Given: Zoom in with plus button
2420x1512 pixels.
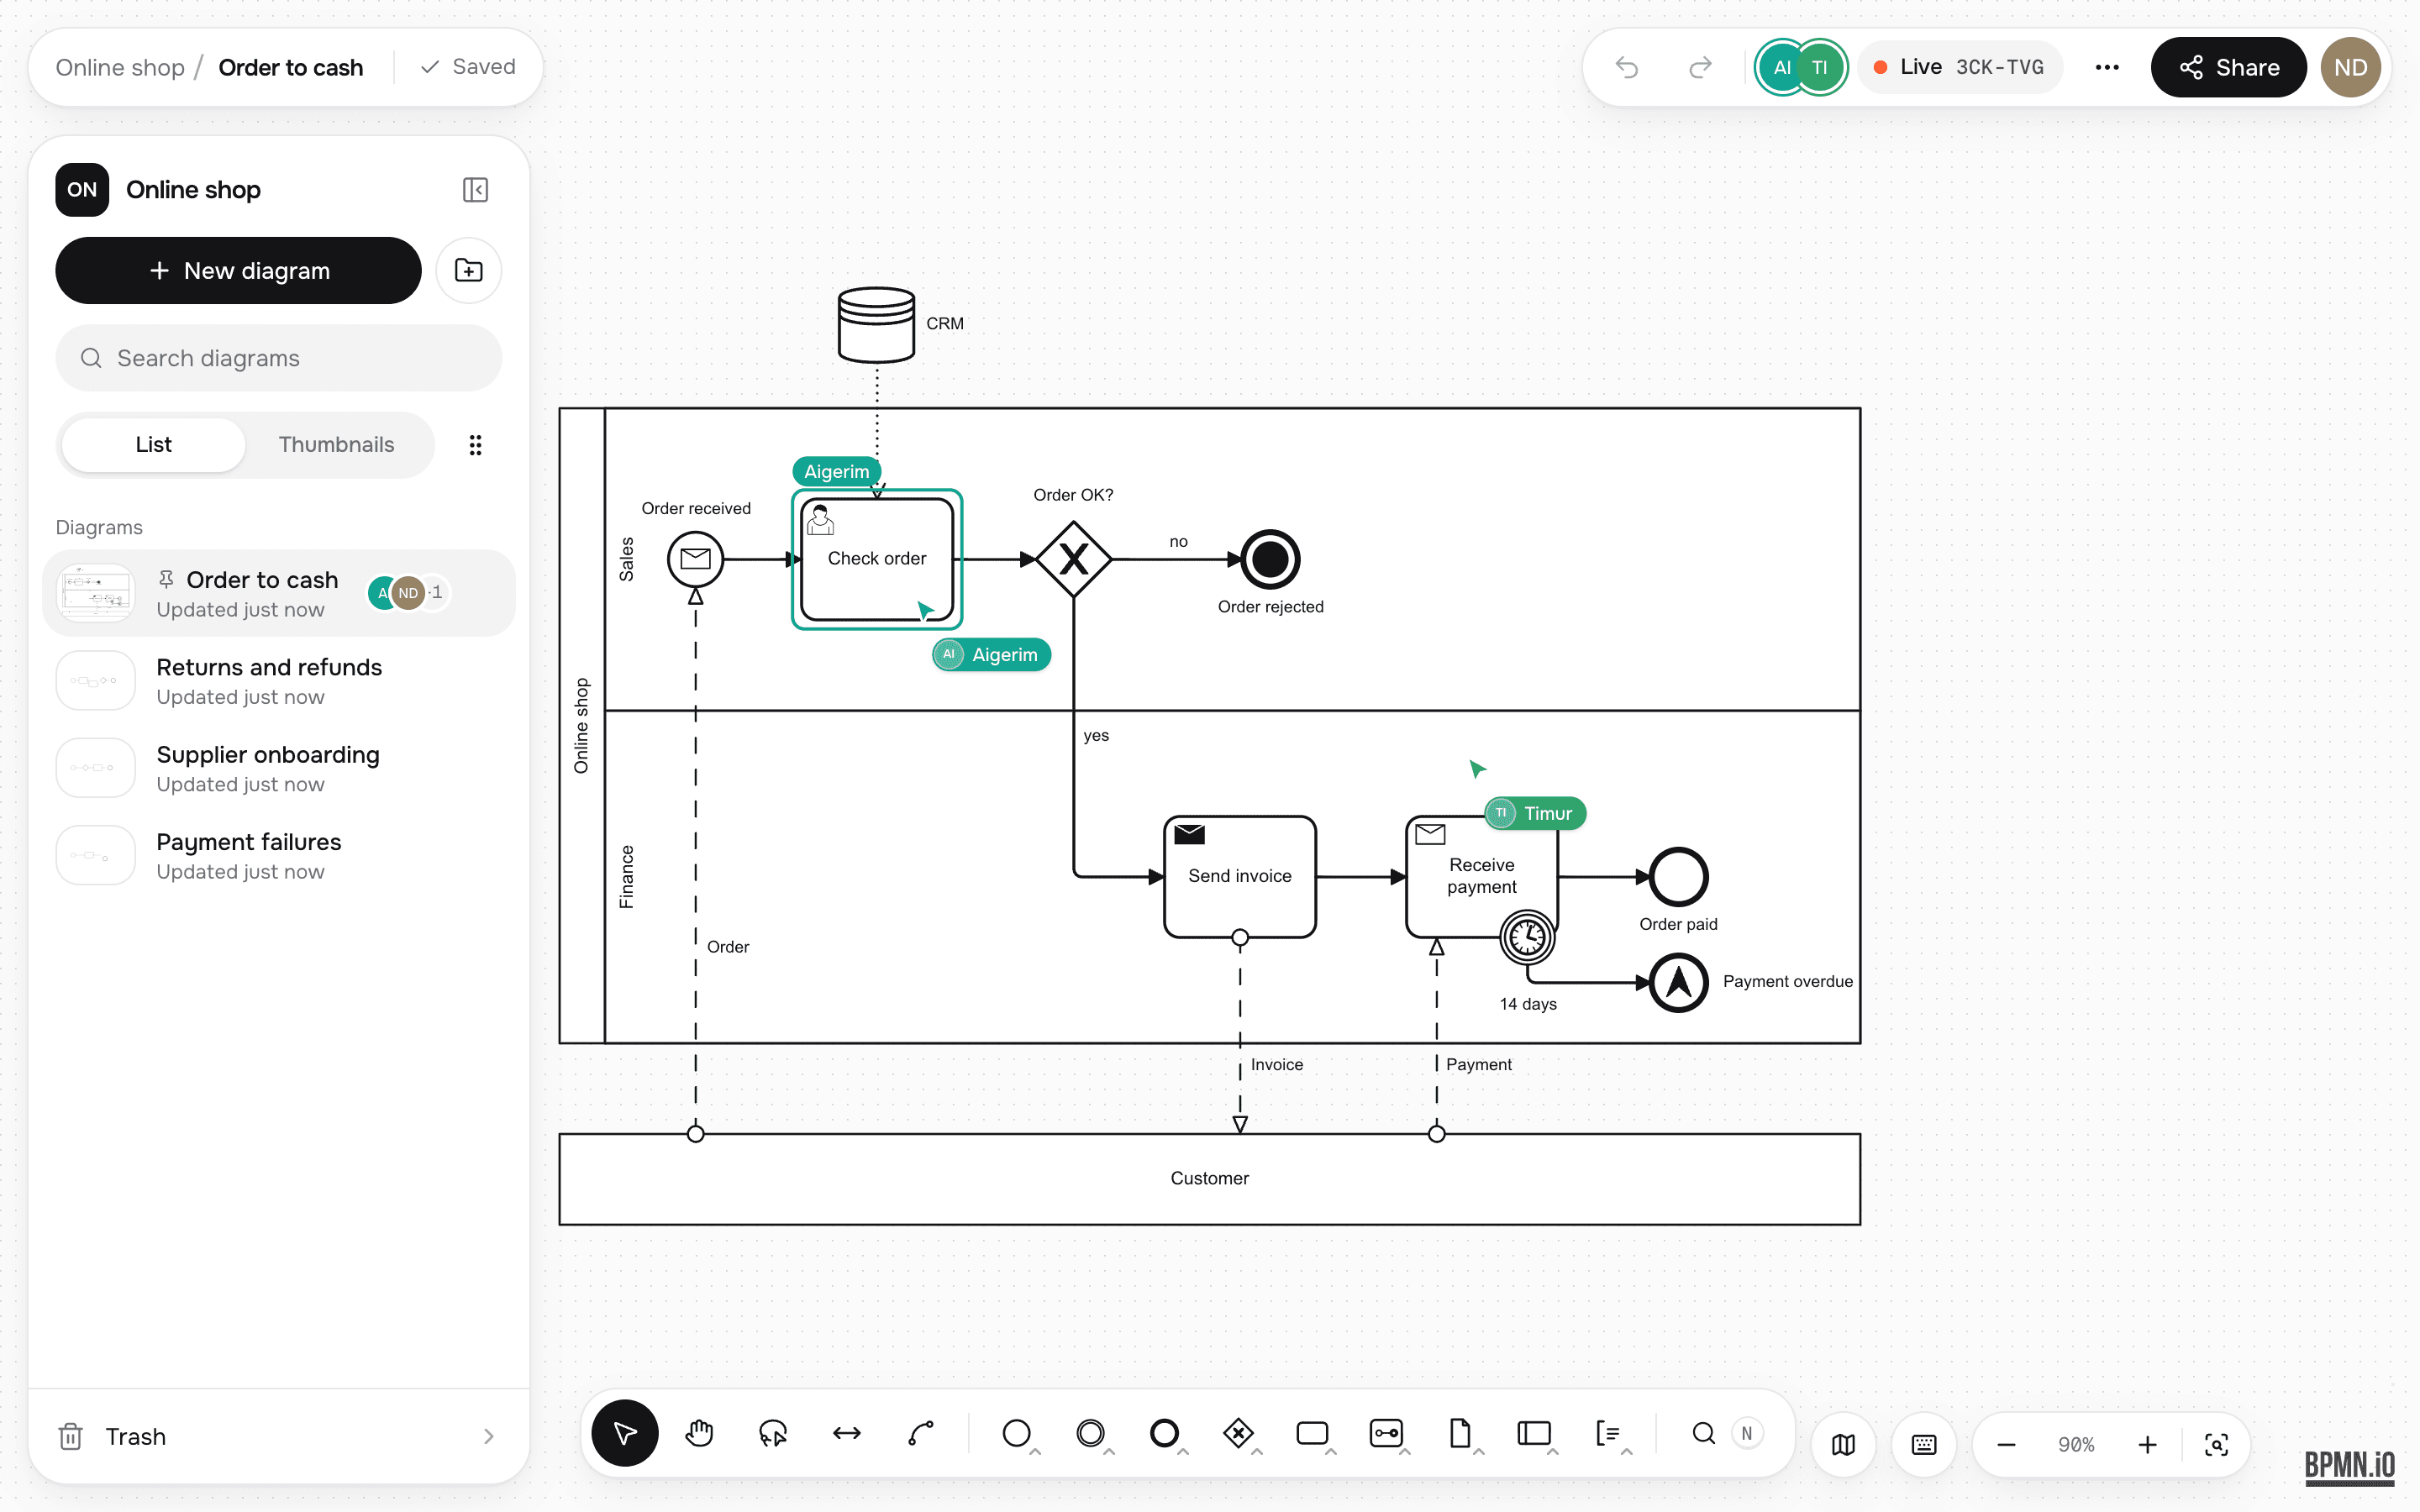Looking at the screenshot, I should coord(2147,1444).
